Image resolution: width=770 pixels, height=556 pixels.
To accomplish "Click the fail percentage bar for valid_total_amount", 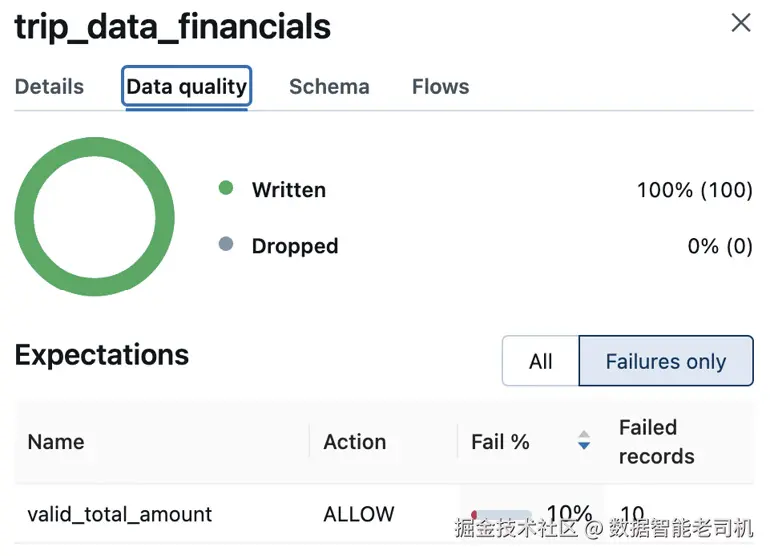I will [x=502, y=516].
